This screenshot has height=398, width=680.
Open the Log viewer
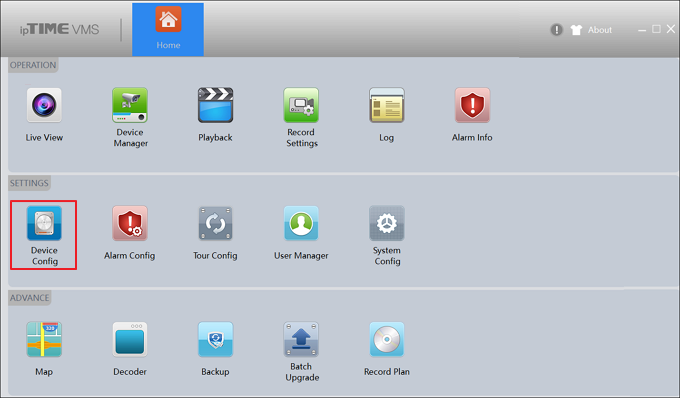coord(387,105)
